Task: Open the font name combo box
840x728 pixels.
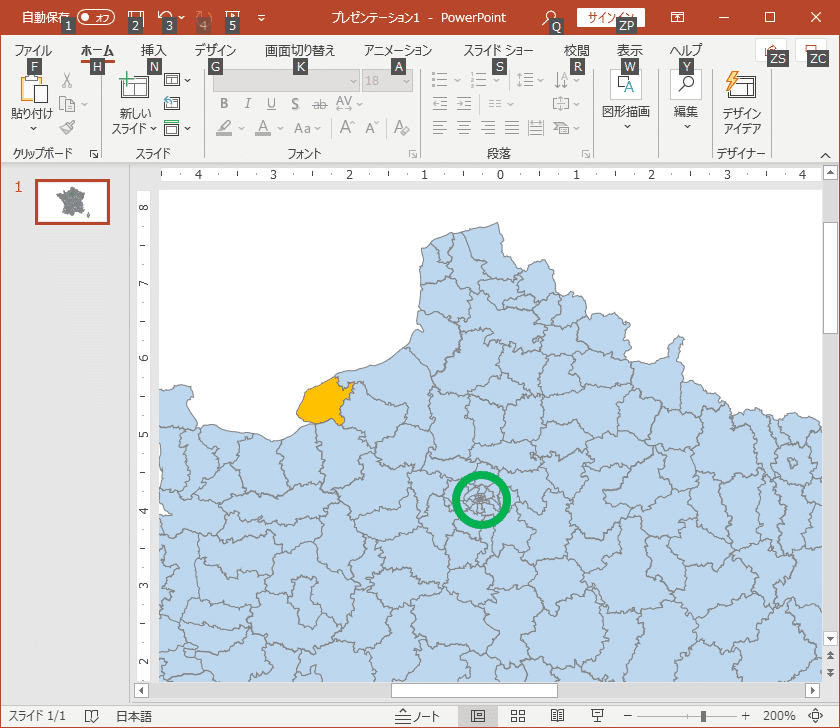Action: [x=286, y=81]
